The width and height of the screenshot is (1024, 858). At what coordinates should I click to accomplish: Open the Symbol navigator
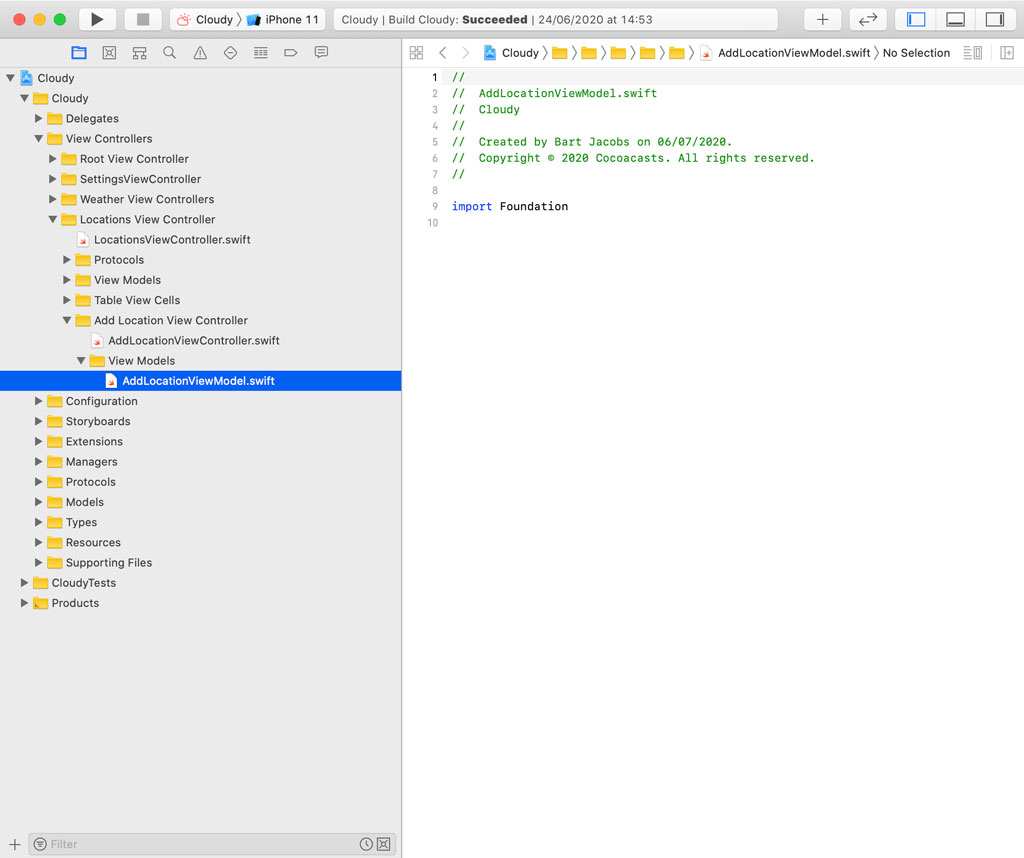click(139, 52)
